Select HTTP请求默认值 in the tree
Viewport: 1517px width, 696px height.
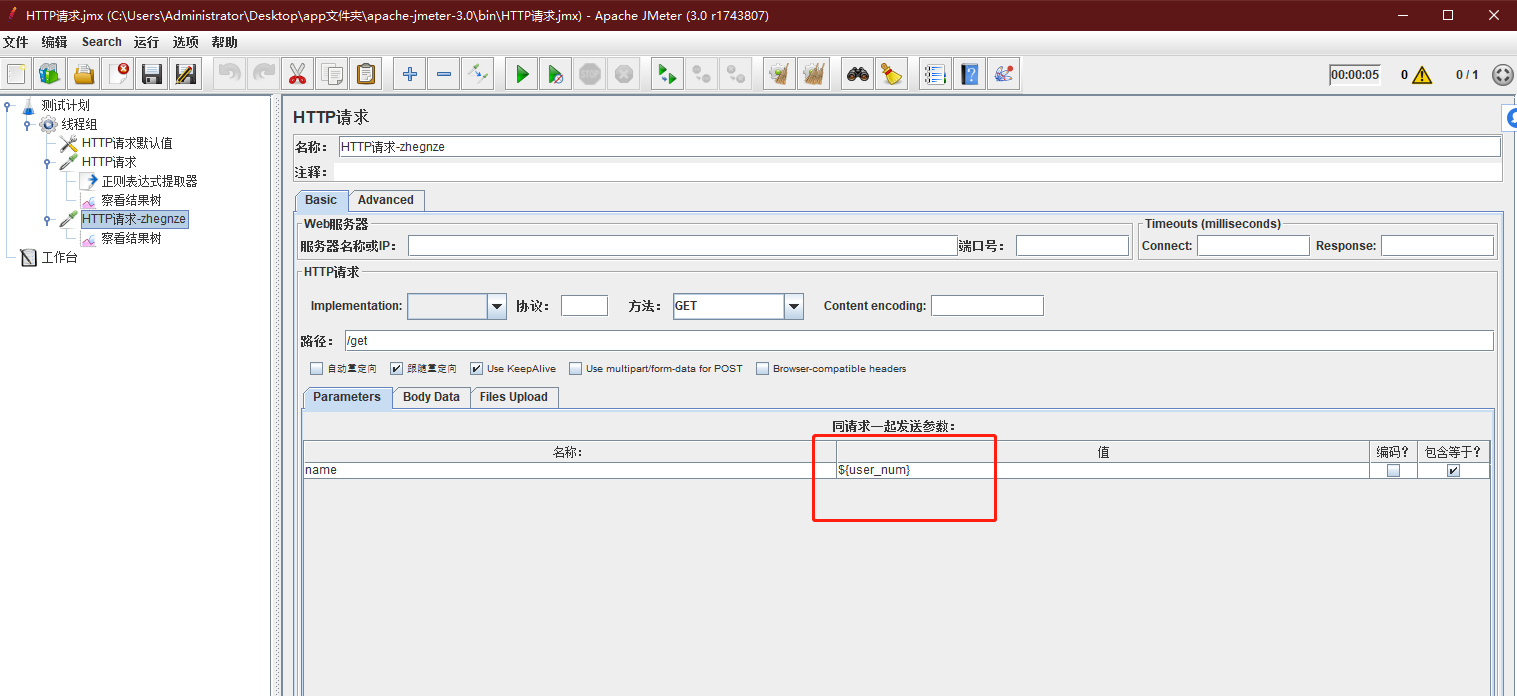[127, 143]
